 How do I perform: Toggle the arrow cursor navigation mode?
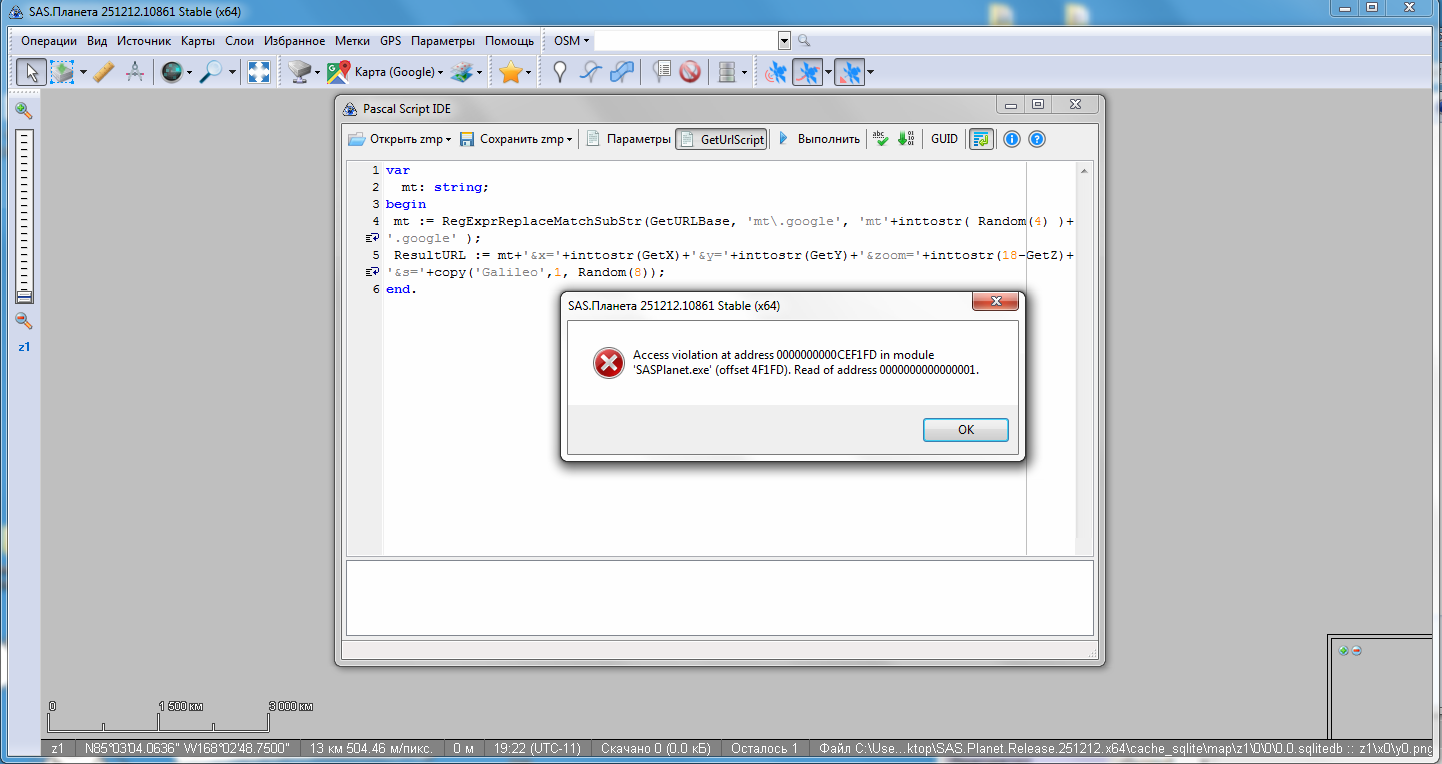30,72
